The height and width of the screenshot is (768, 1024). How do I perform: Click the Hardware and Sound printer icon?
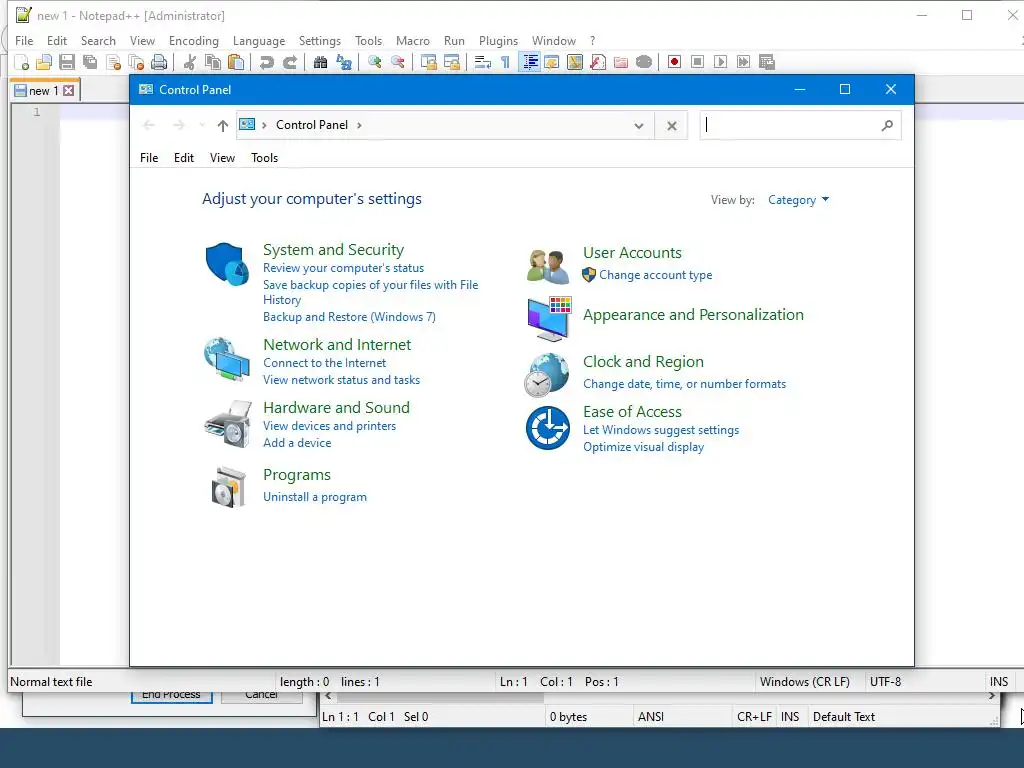tap(227, 424)
